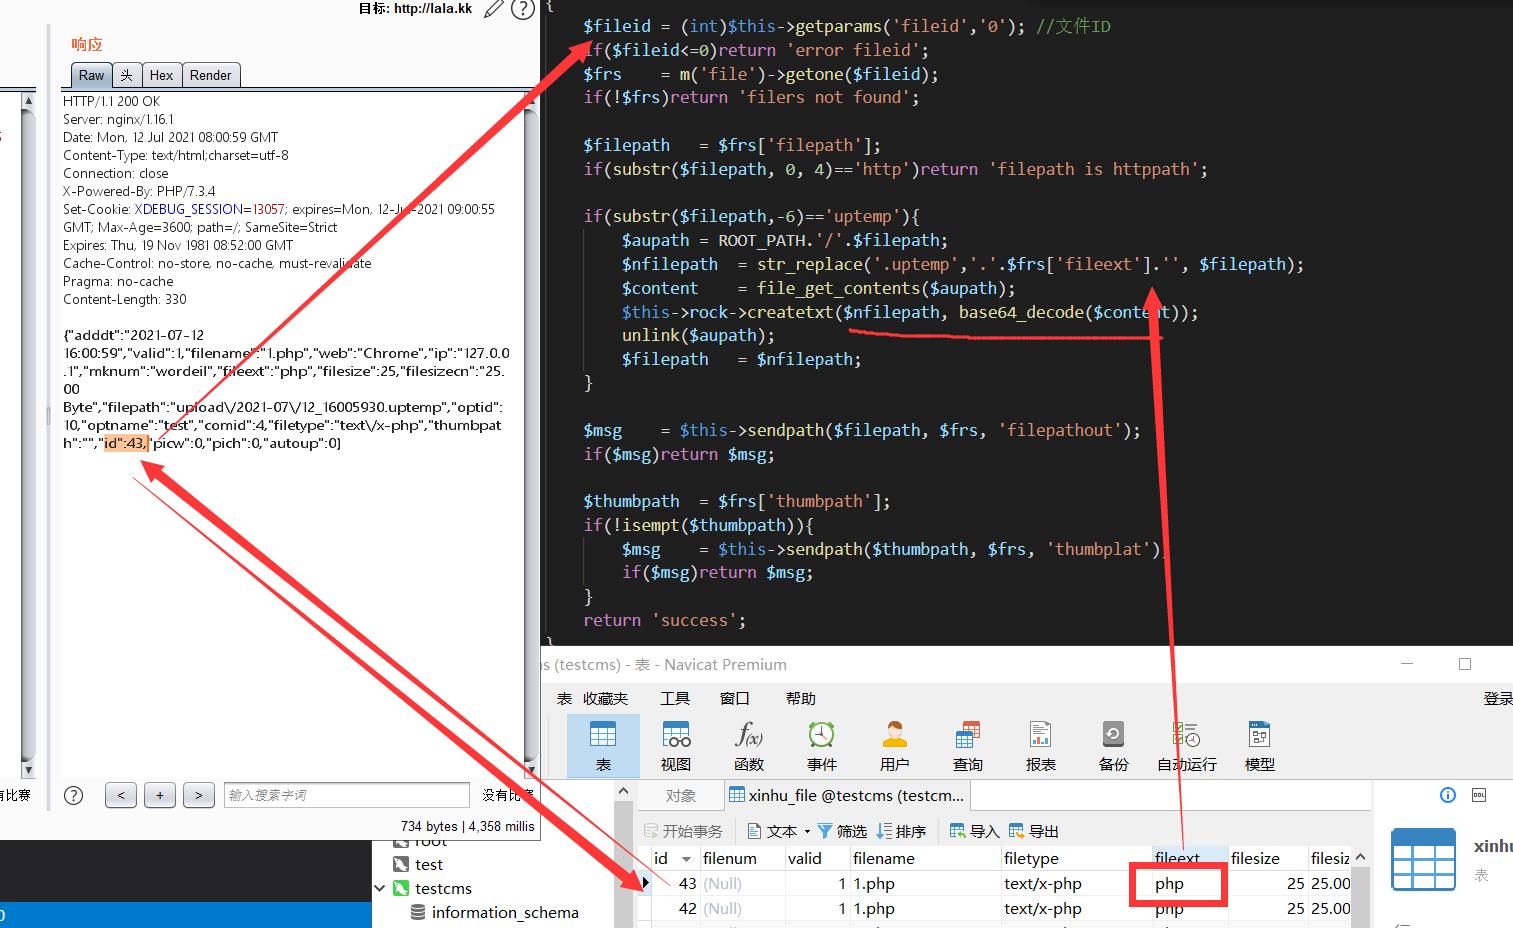The image size is (1513, 928).
Task: Click the previous match '<' button
Action: click(x=121, y=795)
